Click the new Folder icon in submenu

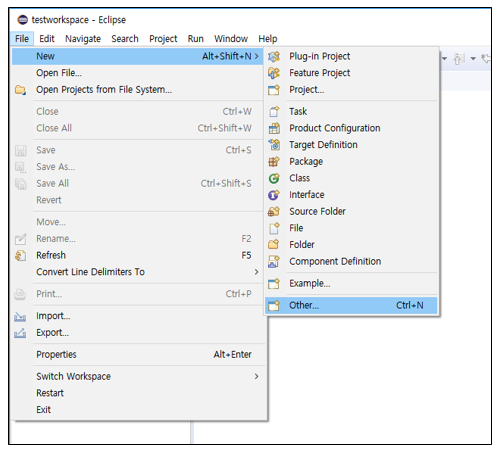(274, 245)
